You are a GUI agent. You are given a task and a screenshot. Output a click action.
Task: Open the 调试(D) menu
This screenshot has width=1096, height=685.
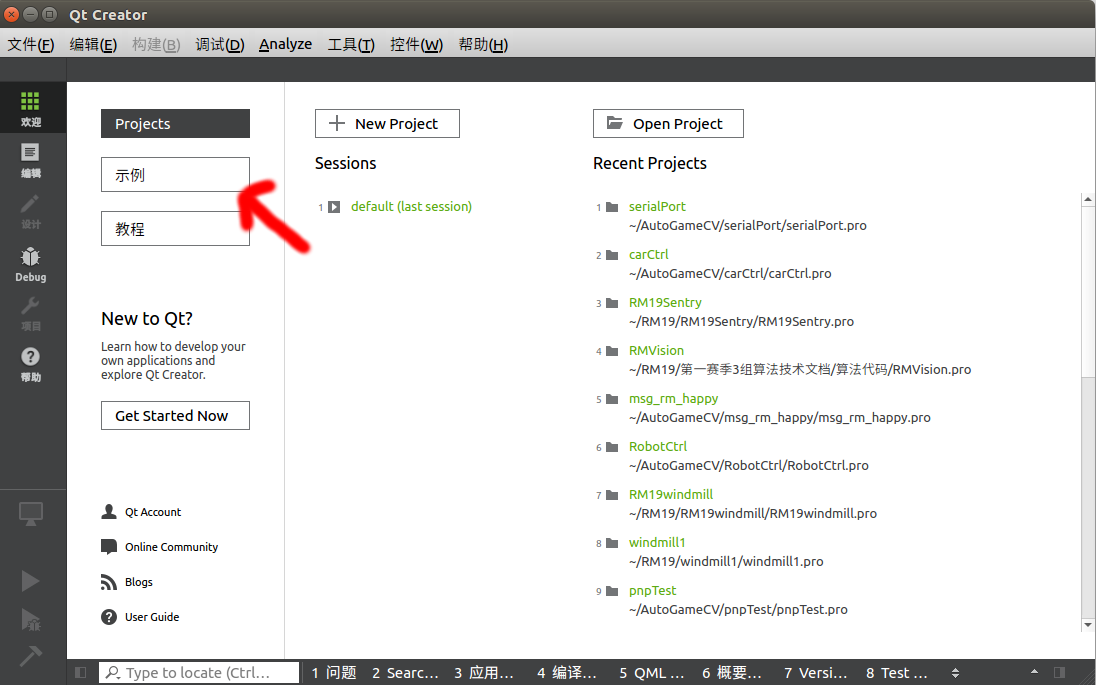point(219,44)
